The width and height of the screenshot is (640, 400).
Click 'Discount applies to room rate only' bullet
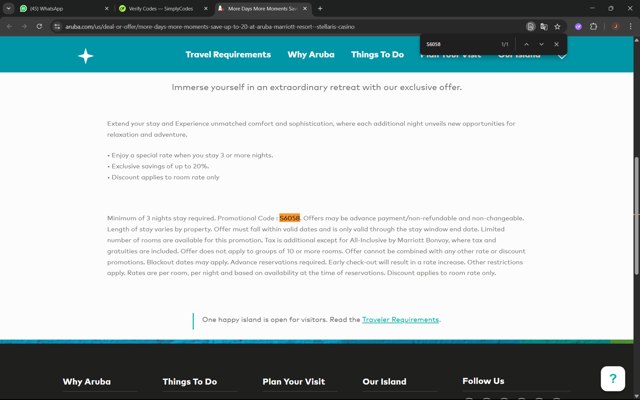pos(163,178)
